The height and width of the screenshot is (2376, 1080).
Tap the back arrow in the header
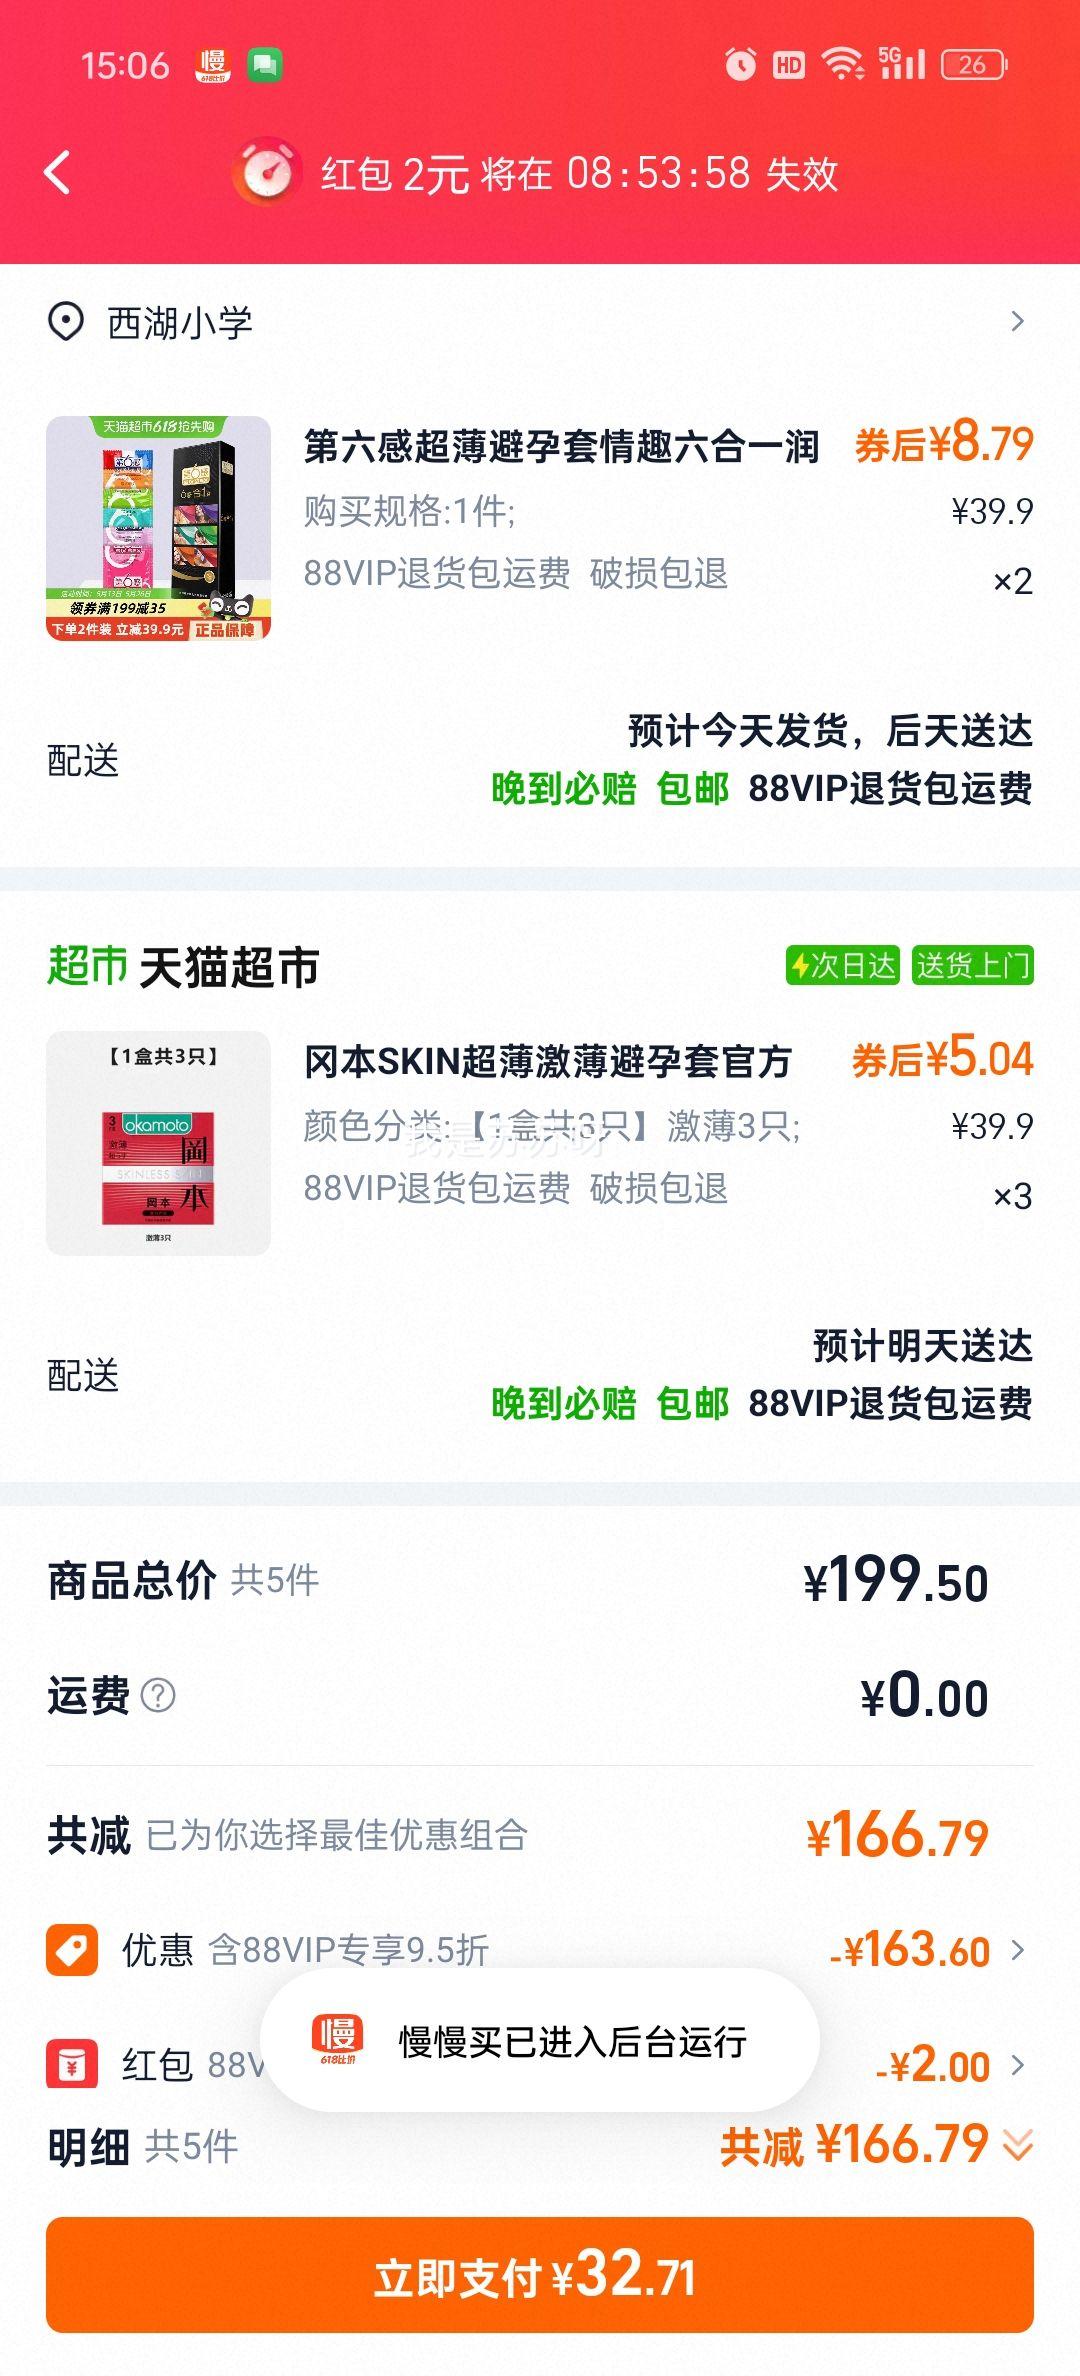coord(58,172)
